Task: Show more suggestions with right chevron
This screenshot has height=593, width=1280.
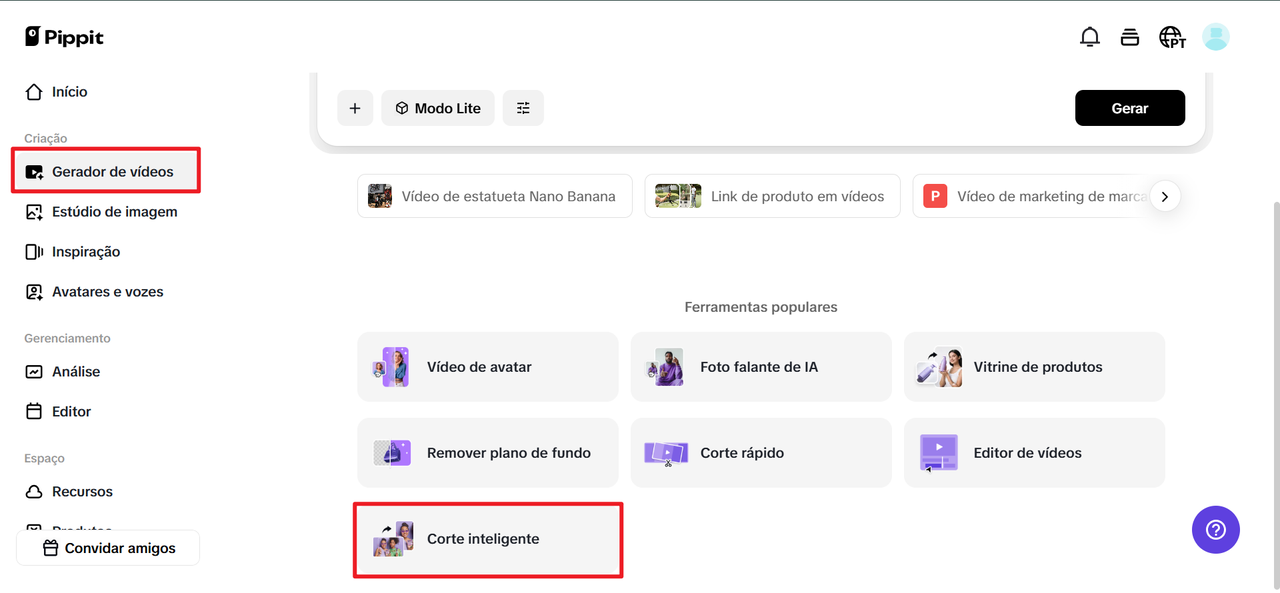Action: click(1165, 196)
